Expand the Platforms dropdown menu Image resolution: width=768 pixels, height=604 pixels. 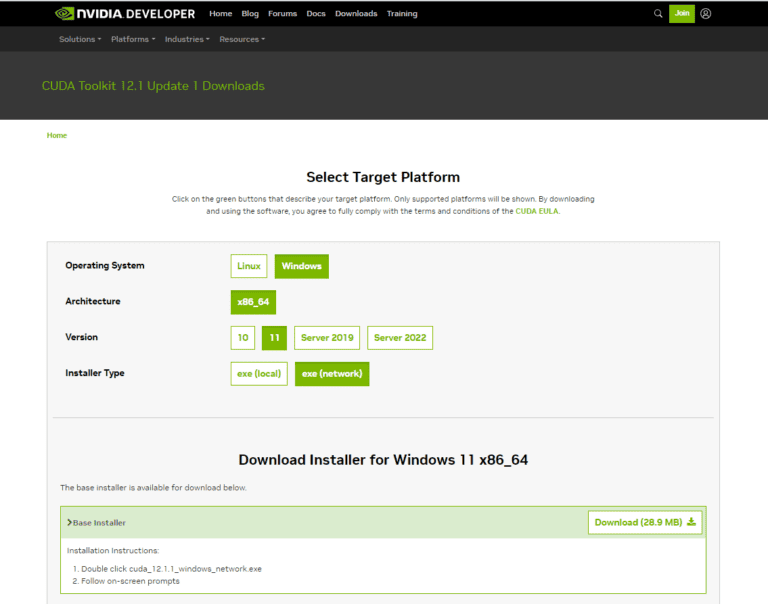coord(133,39)
